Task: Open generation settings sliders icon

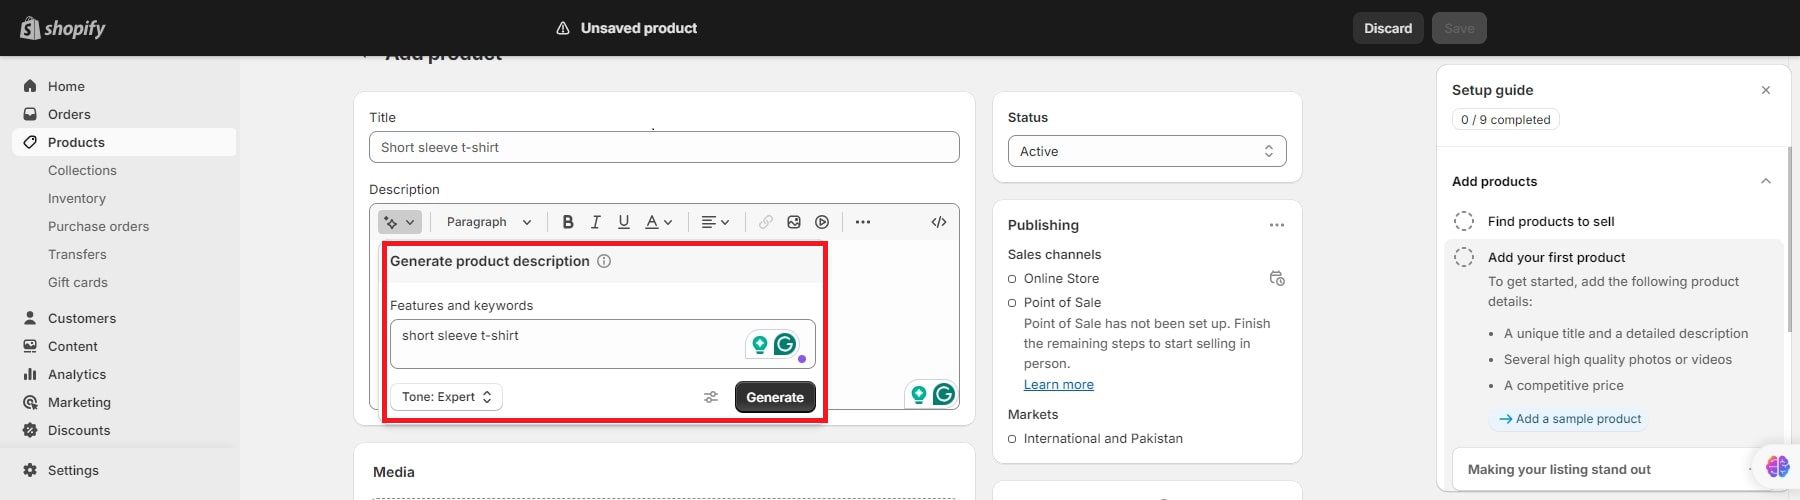Action: (711, 397)
